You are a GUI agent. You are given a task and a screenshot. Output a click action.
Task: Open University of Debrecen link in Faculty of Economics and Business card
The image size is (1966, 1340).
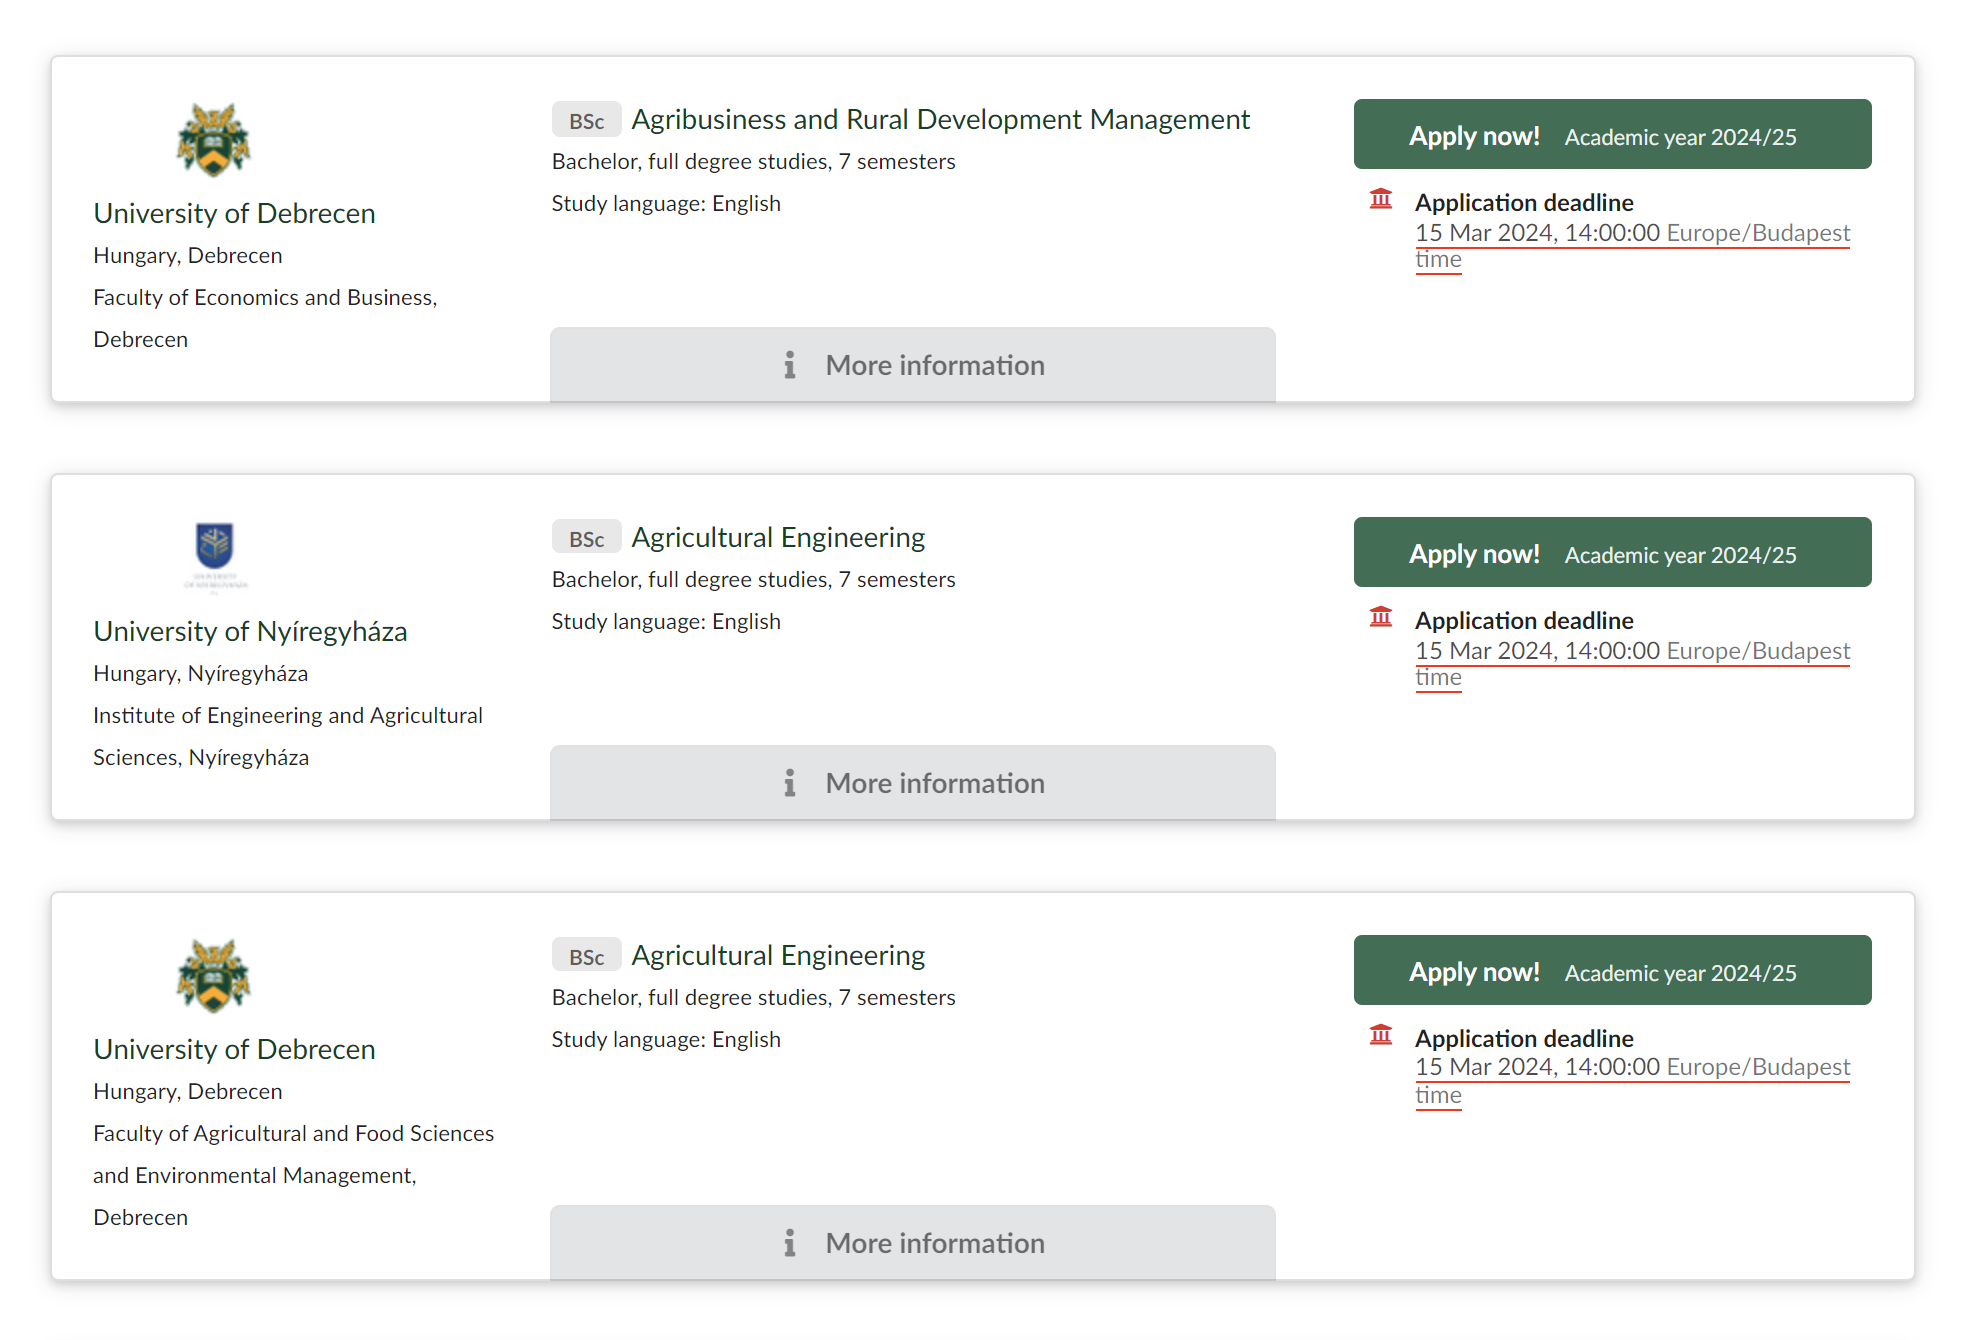click(234, 213)
